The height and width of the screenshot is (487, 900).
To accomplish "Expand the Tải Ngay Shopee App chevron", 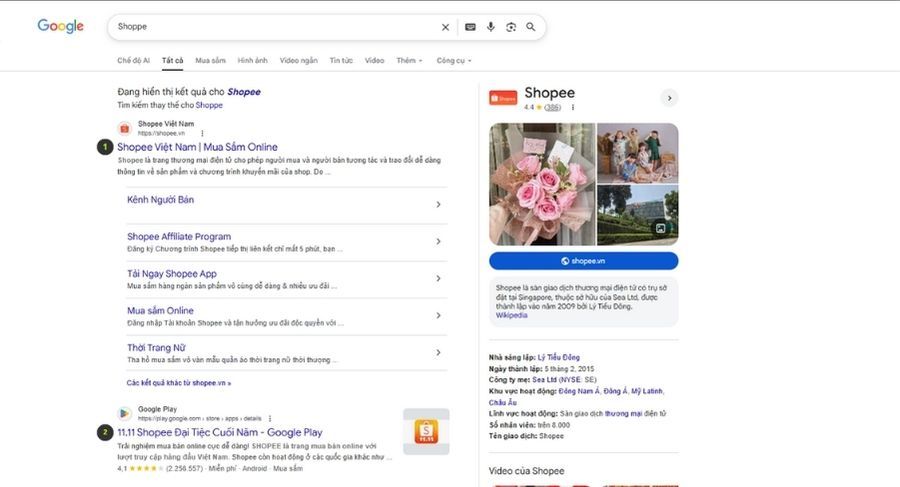I will (x=438, y=279).
